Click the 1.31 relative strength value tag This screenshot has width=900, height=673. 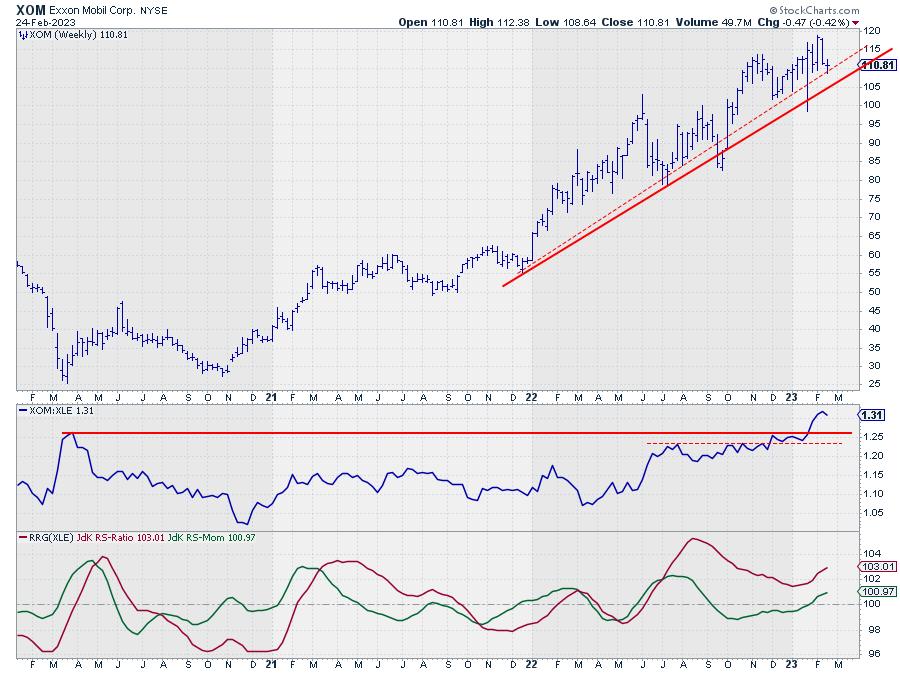point(872,415)
